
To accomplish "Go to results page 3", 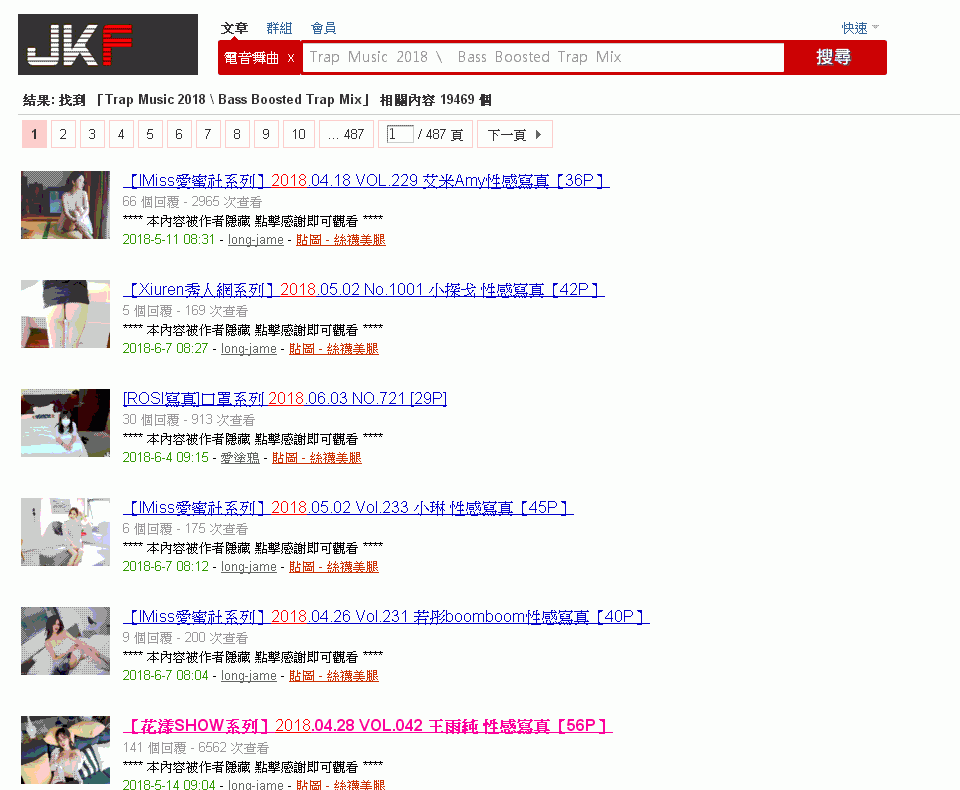I will [x=92, y=134].
